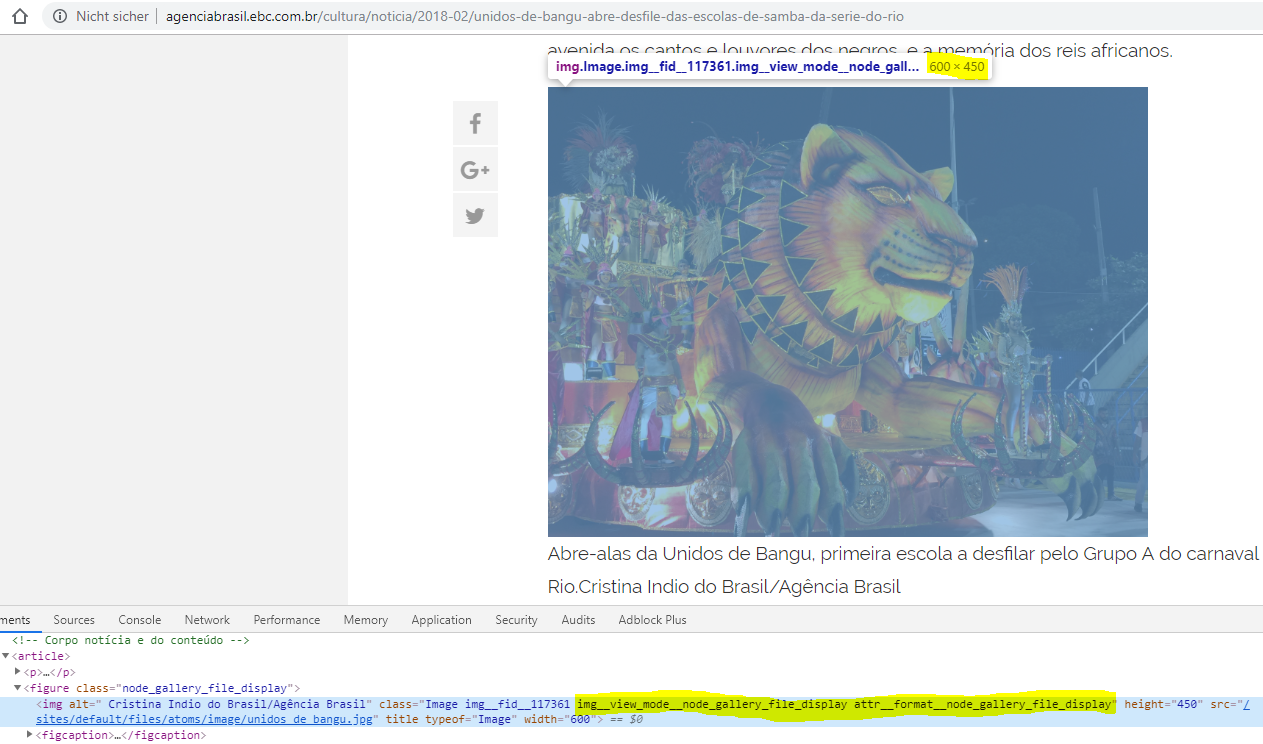Open the Memory tab
Screen dimensions: 1263x744
(365, 620)
